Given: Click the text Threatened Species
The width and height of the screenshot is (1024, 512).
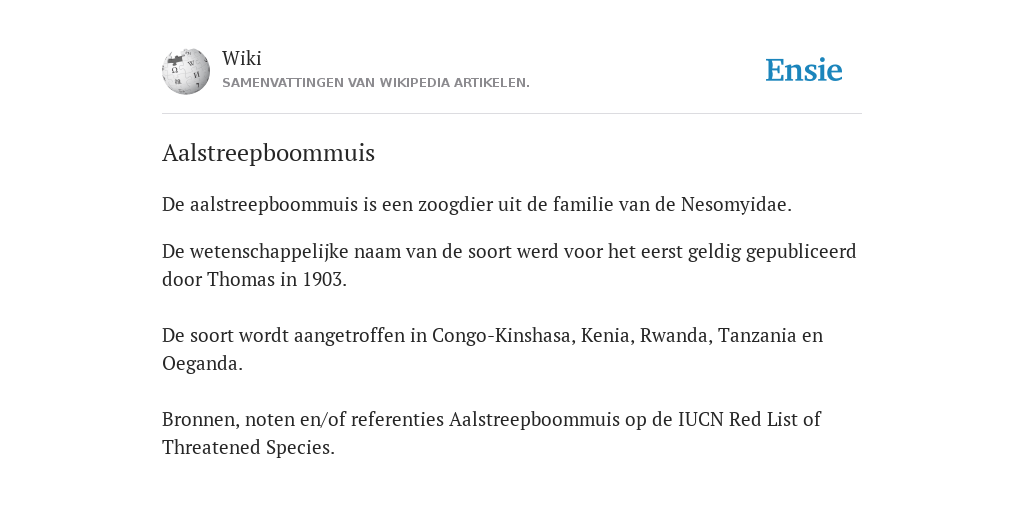Looking at the screenshot, I should click(248, 447).
